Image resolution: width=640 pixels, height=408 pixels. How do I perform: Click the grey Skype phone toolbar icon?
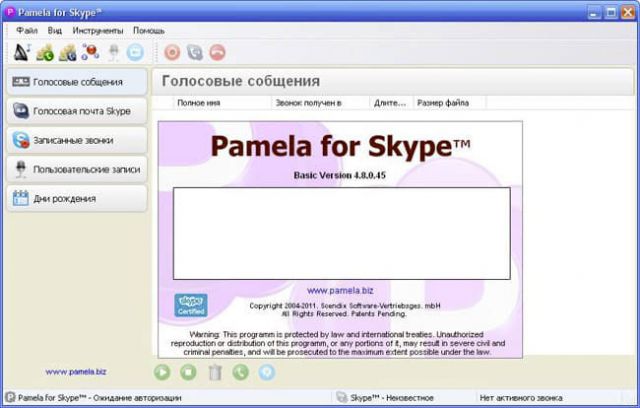195,52
